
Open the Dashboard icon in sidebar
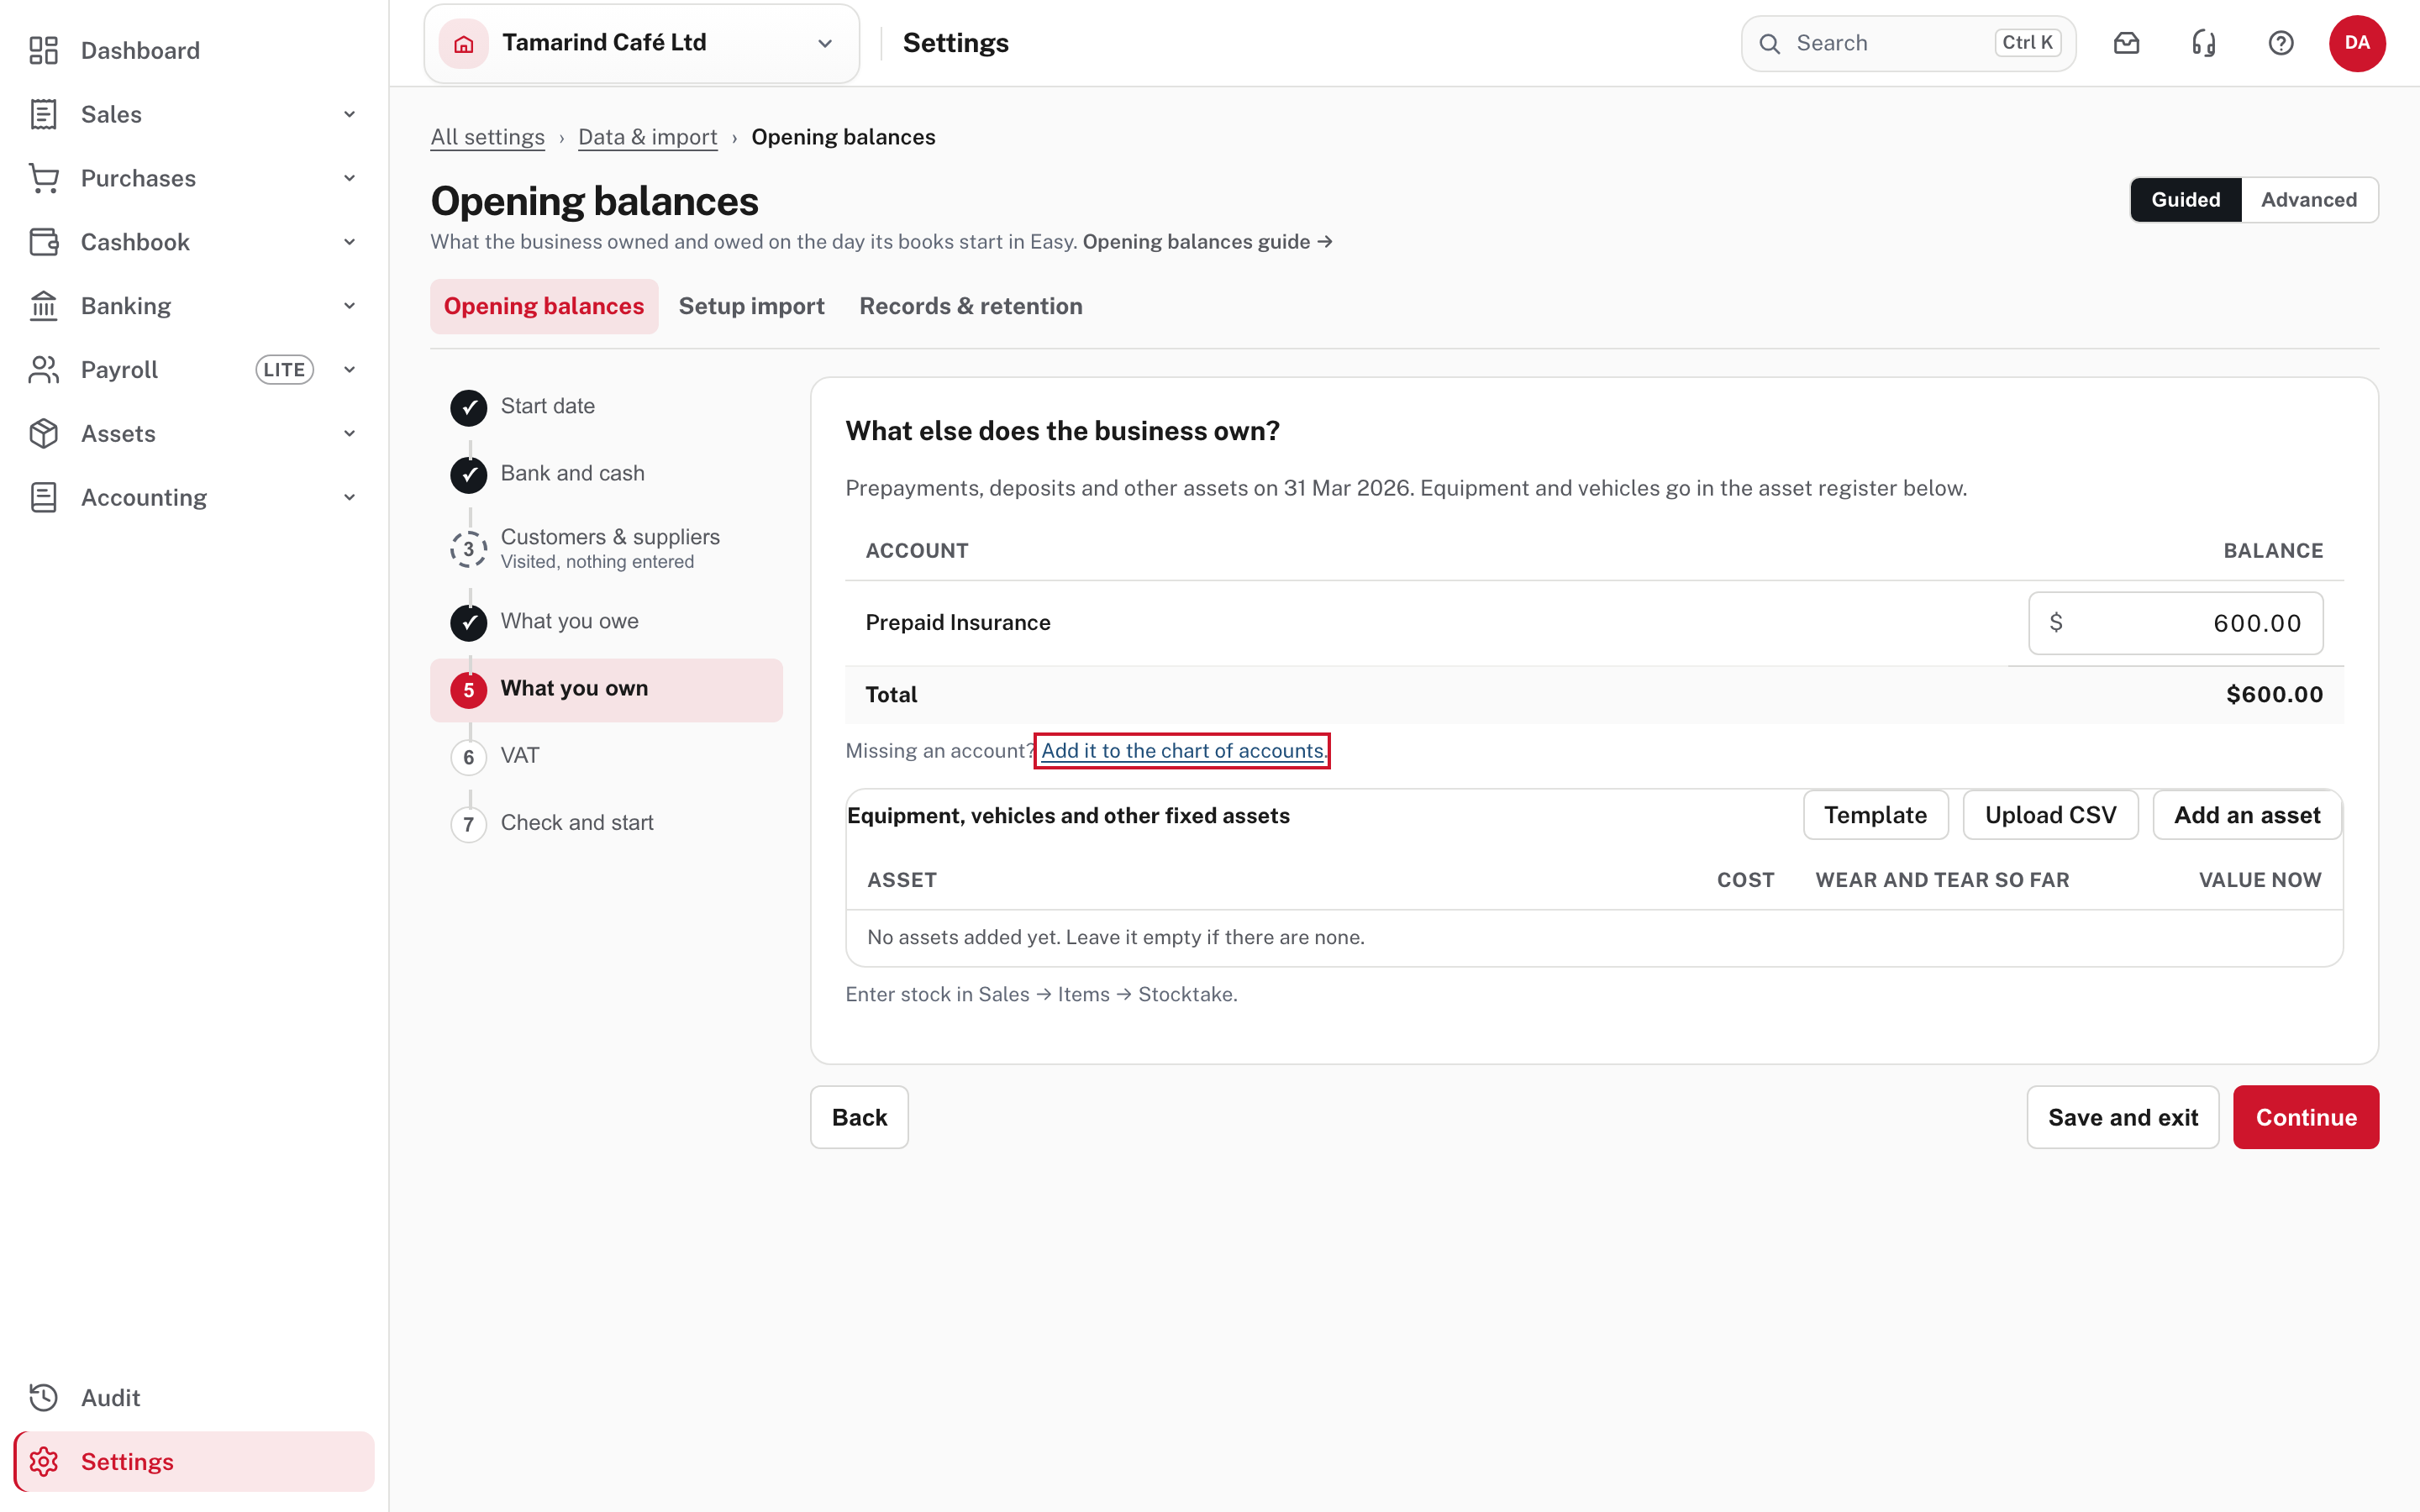tap(43, 50)
